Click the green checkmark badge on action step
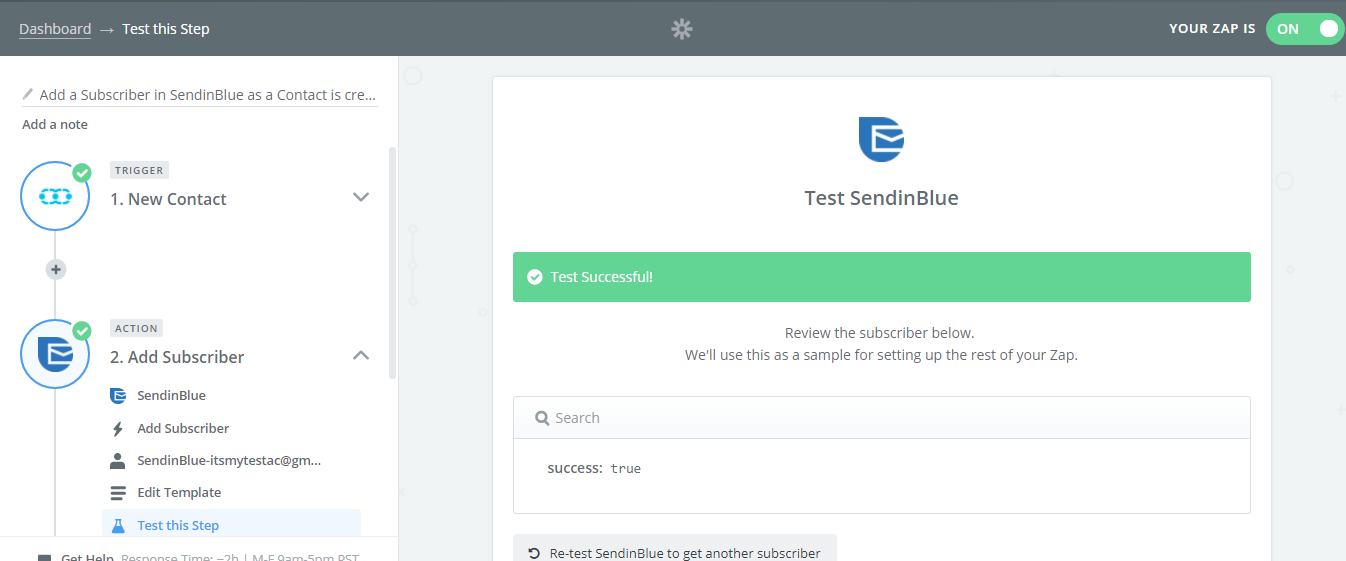 82,330
